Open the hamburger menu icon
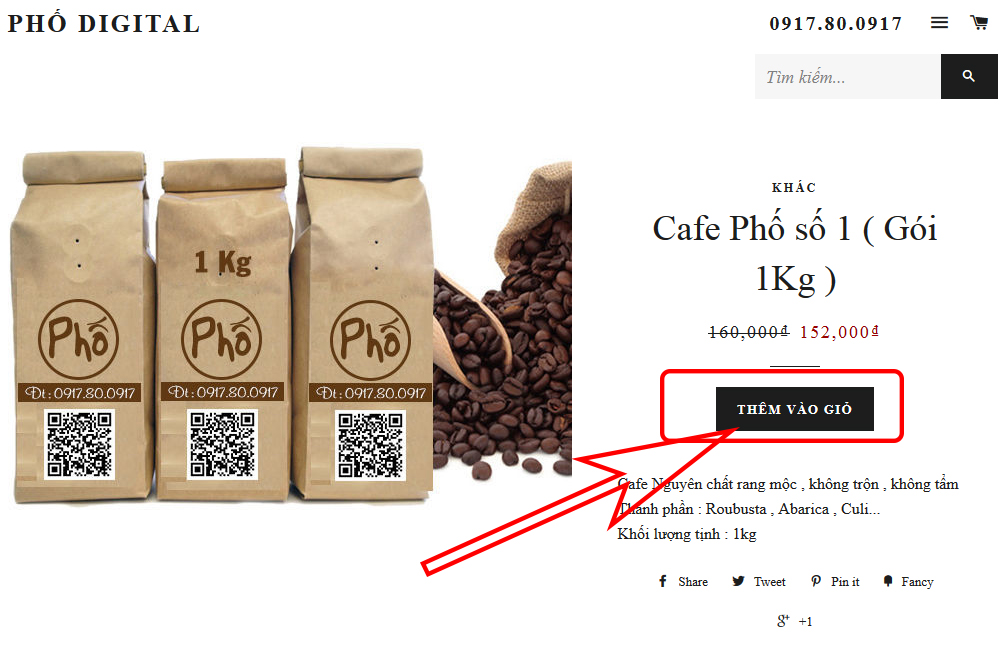The width and height of the screenshot is (1001, 654). click(939, 23)
